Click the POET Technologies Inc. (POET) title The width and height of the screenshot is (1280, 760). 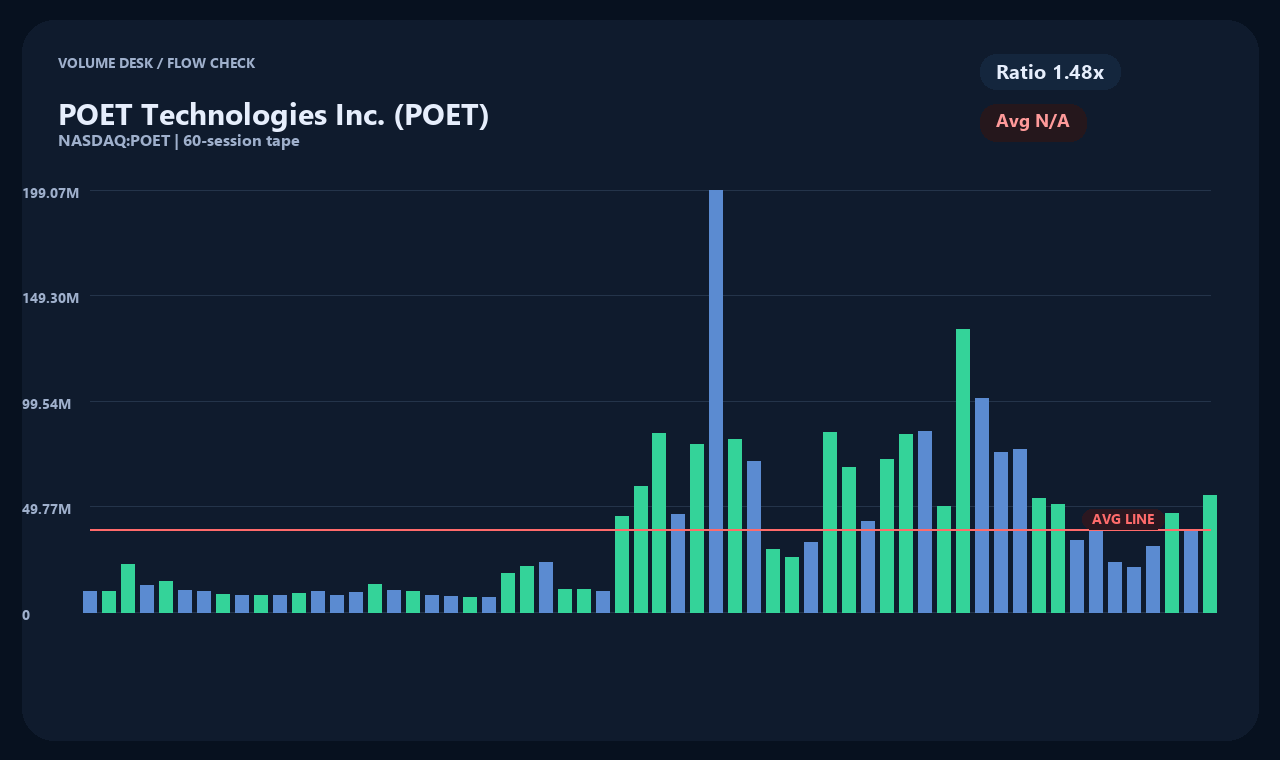coord(273,115)
